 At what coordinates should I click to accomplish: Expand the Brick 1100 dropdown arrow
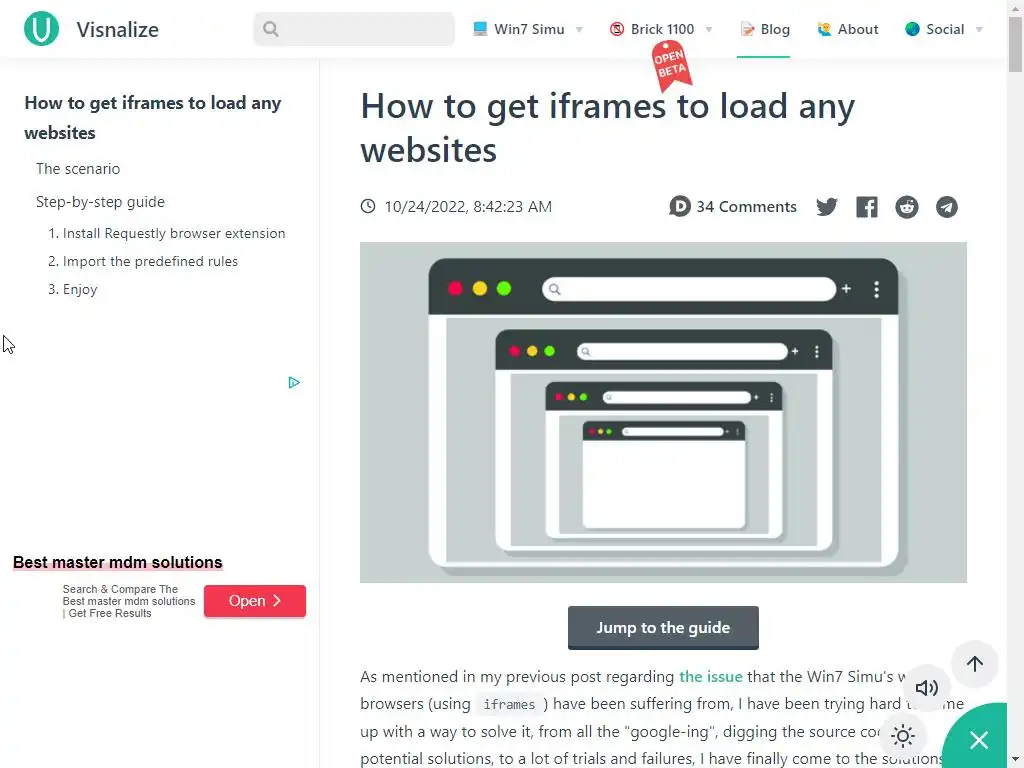709,29
